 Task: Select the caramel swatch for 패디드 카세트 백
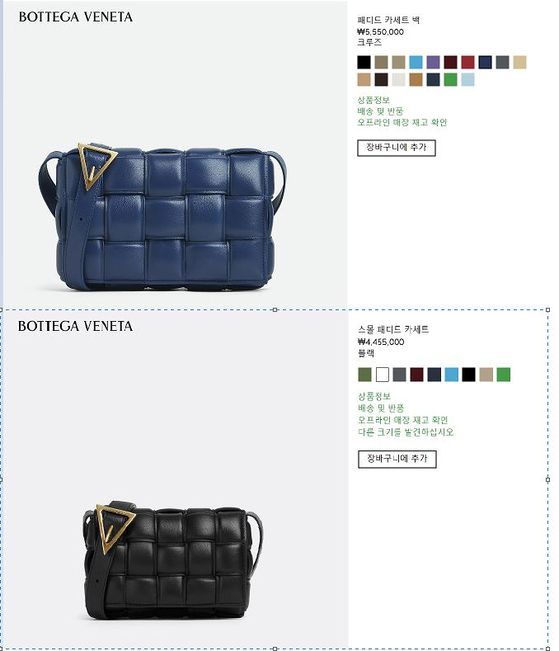tap(416, 79)
